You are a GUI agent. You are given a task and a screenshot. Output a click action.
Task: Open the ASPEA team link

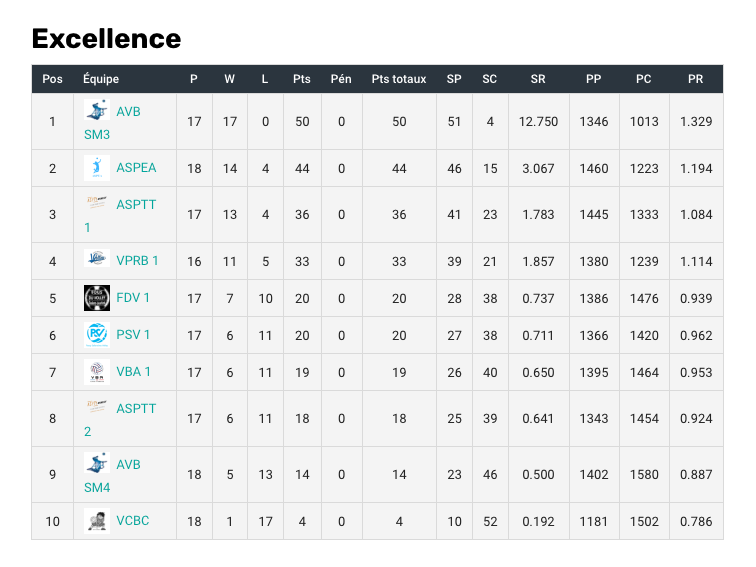tap(136, 168)
